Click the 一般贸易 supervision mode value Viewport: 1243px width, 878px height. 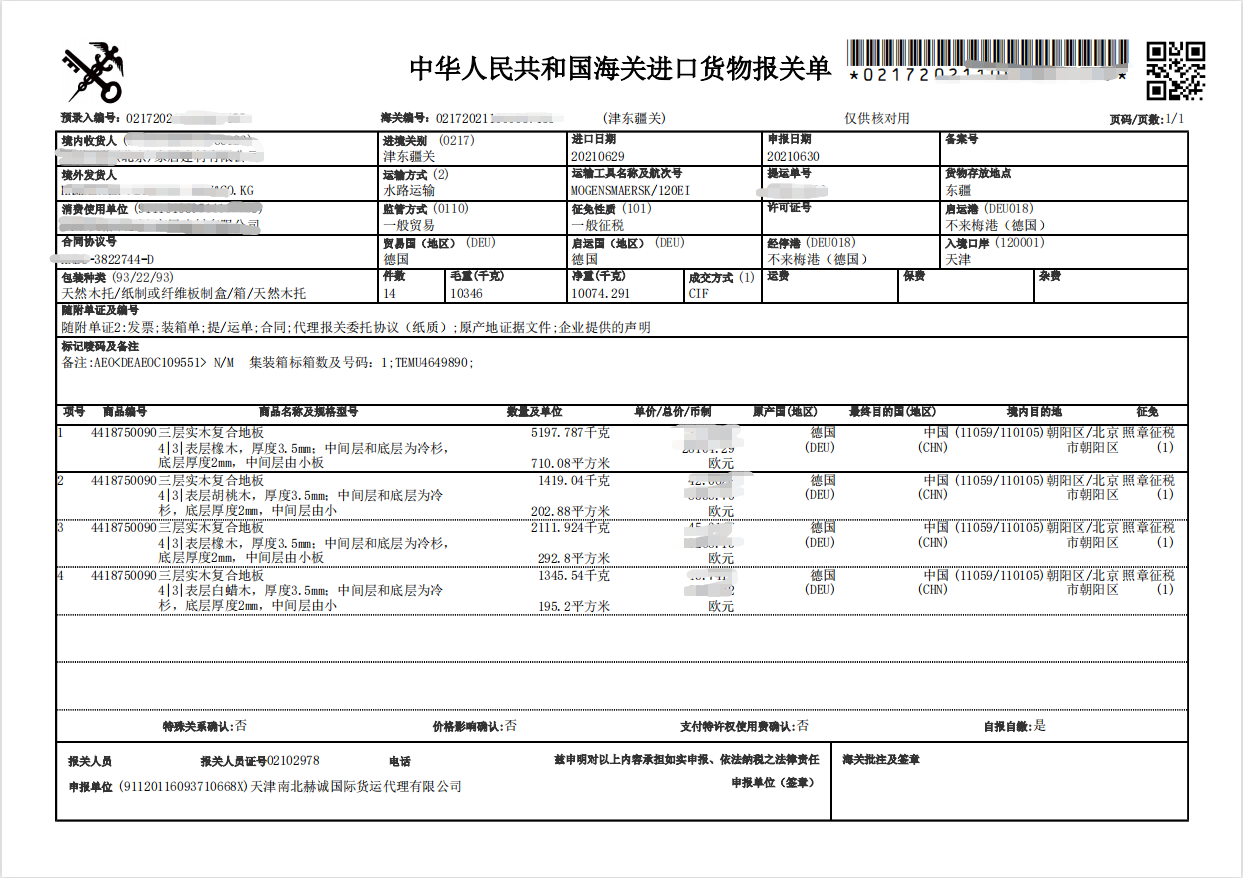[x=409, y=225]
